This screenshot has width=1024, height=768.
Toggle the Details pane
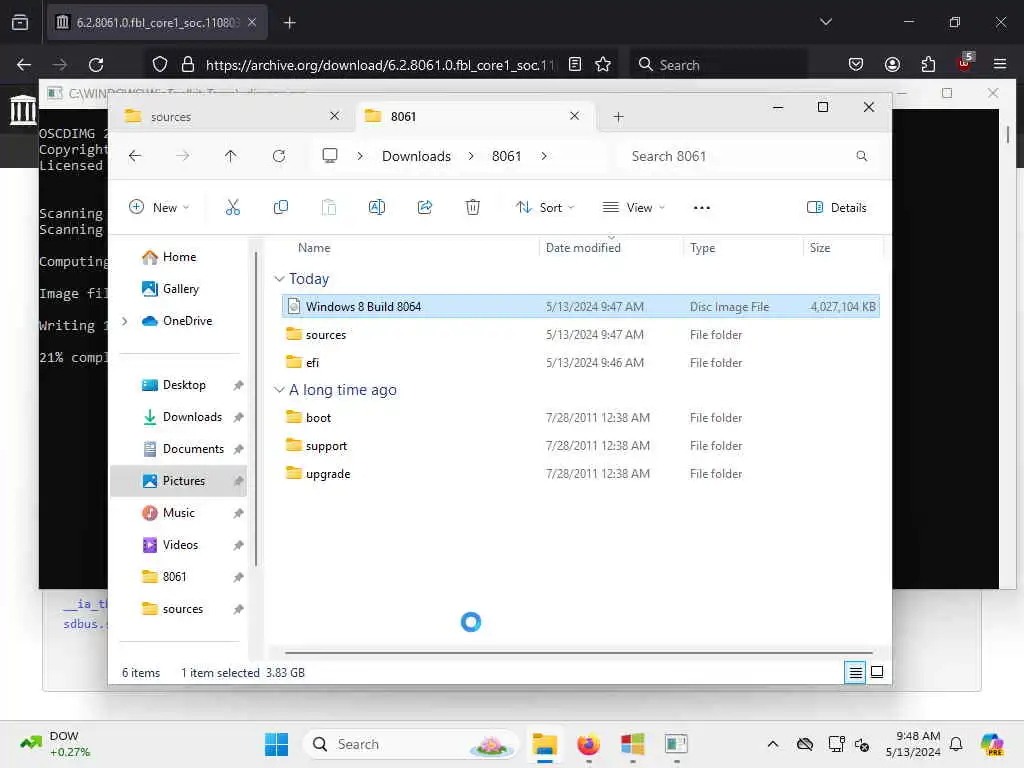[837, 208]
